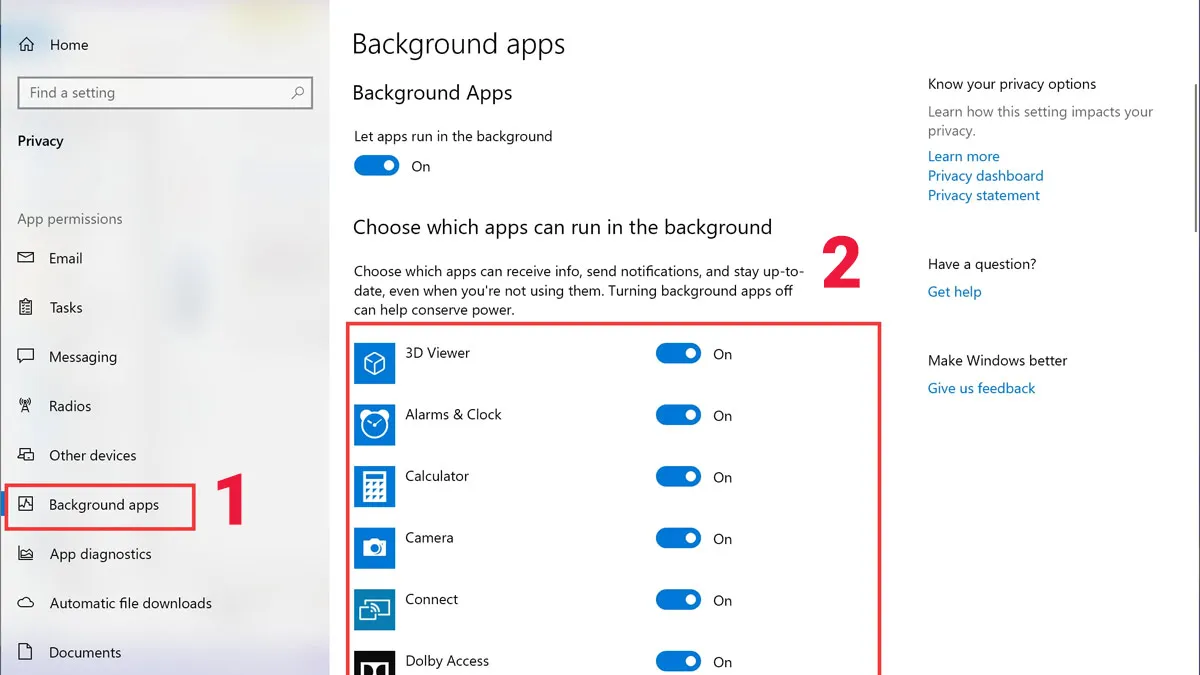Click the search magnifier icon
Viewport: 1200px width, 675px height.
click(297, 93)
